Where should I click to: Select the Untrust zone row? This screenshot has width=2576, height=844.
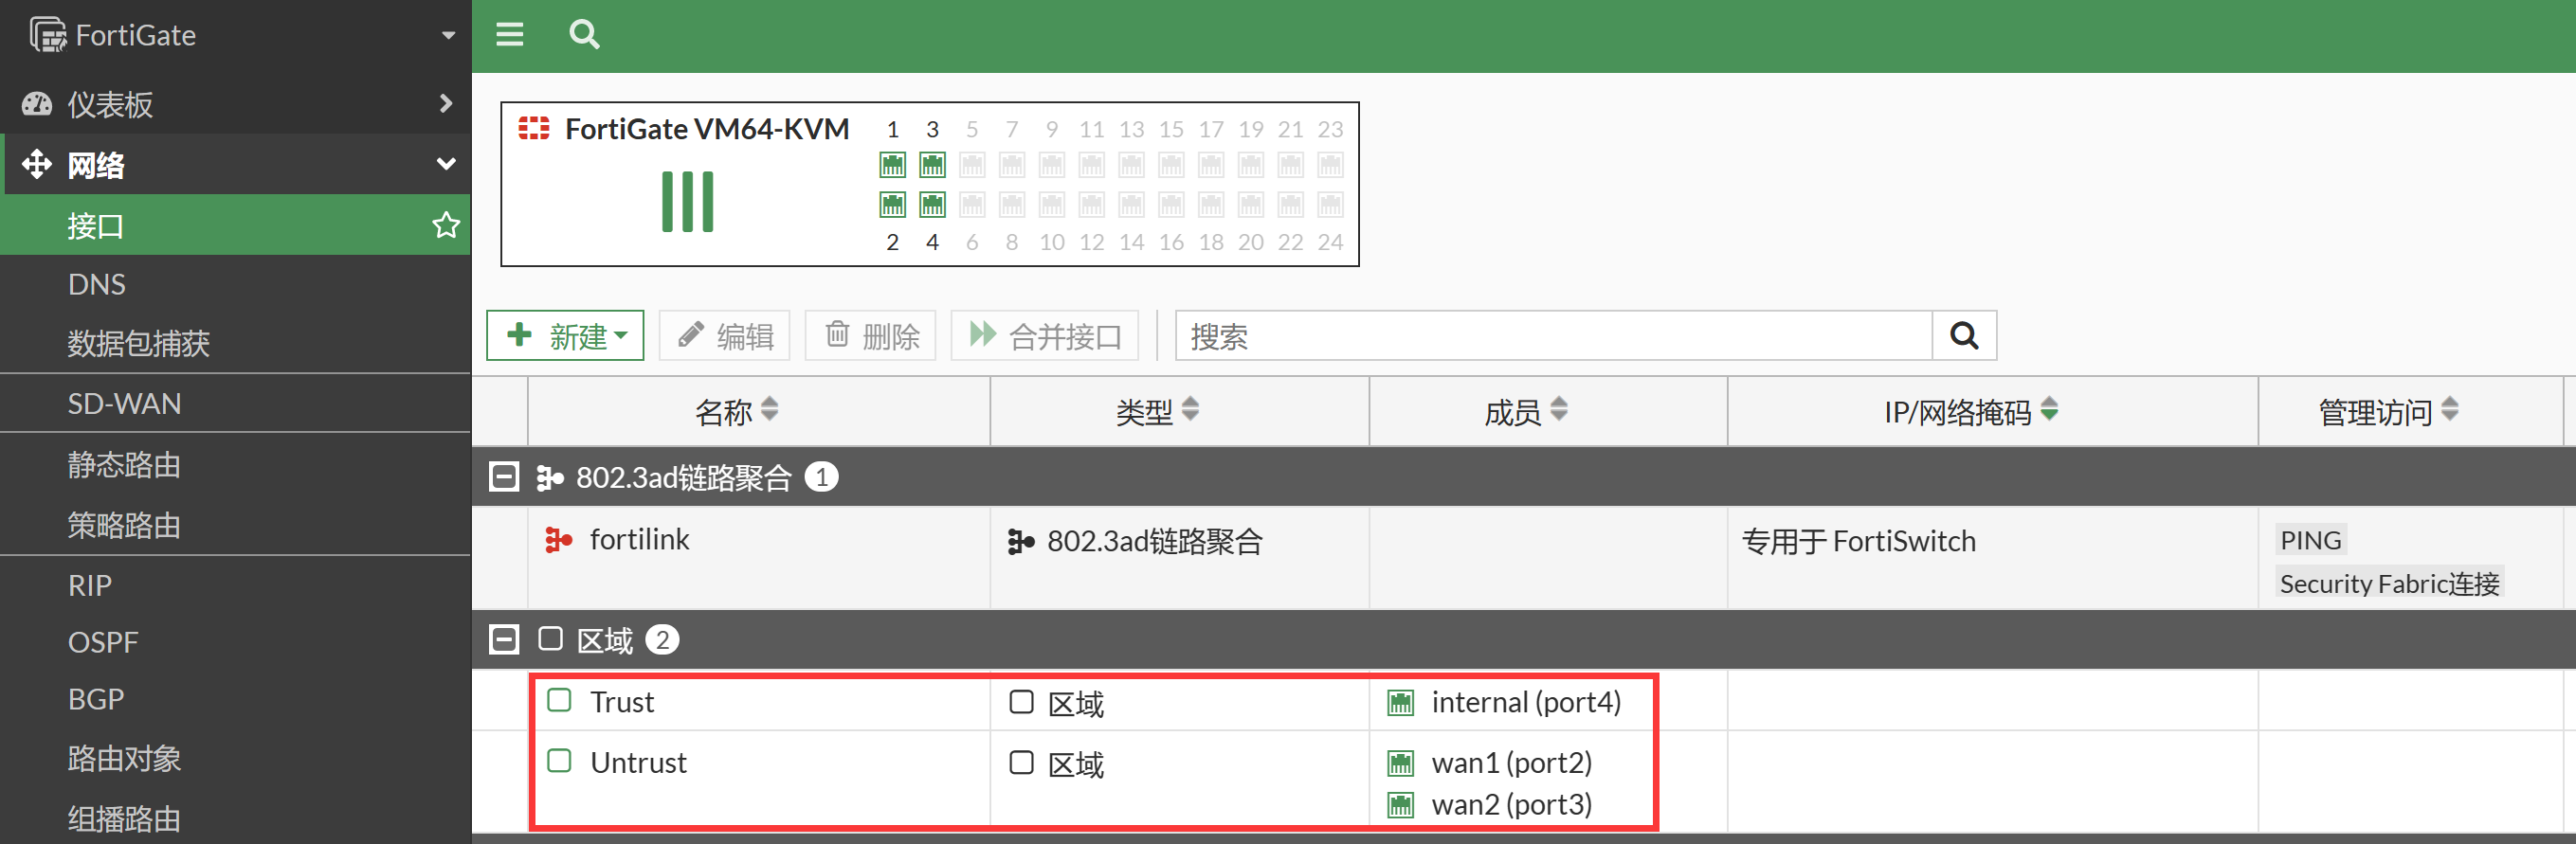[x=638, y=763]
